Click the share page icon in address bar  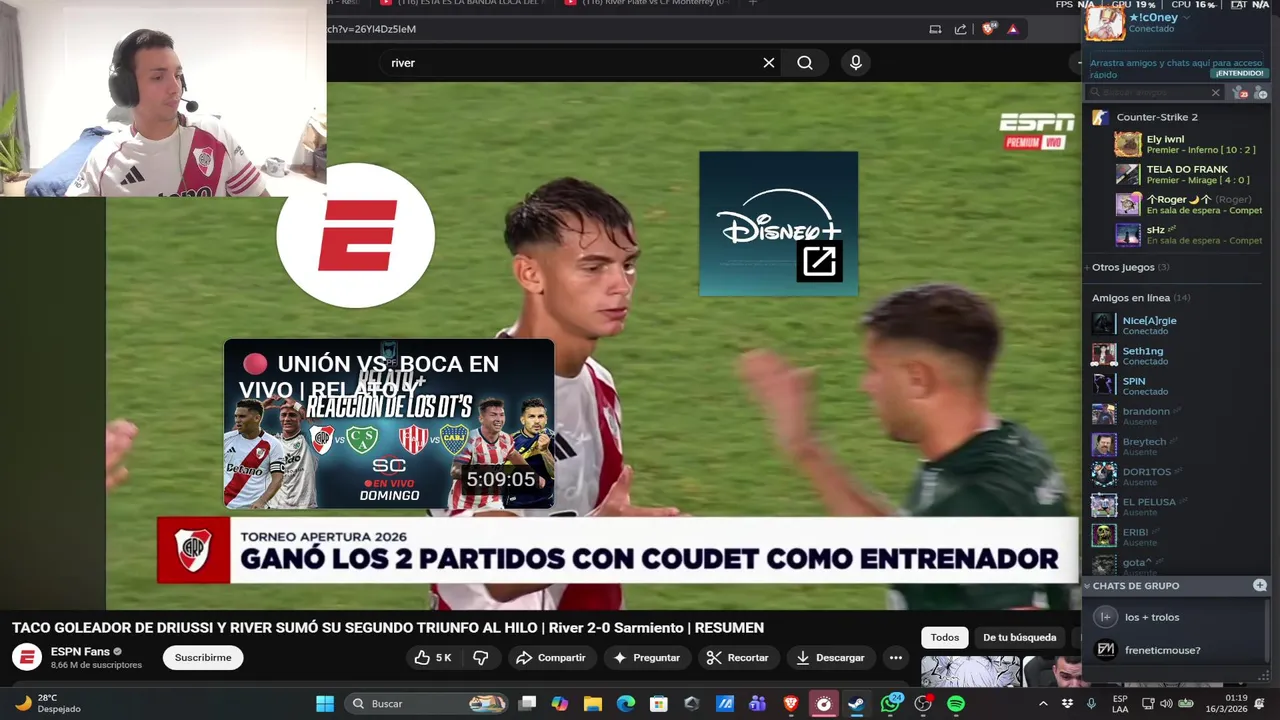coord(961,29)
